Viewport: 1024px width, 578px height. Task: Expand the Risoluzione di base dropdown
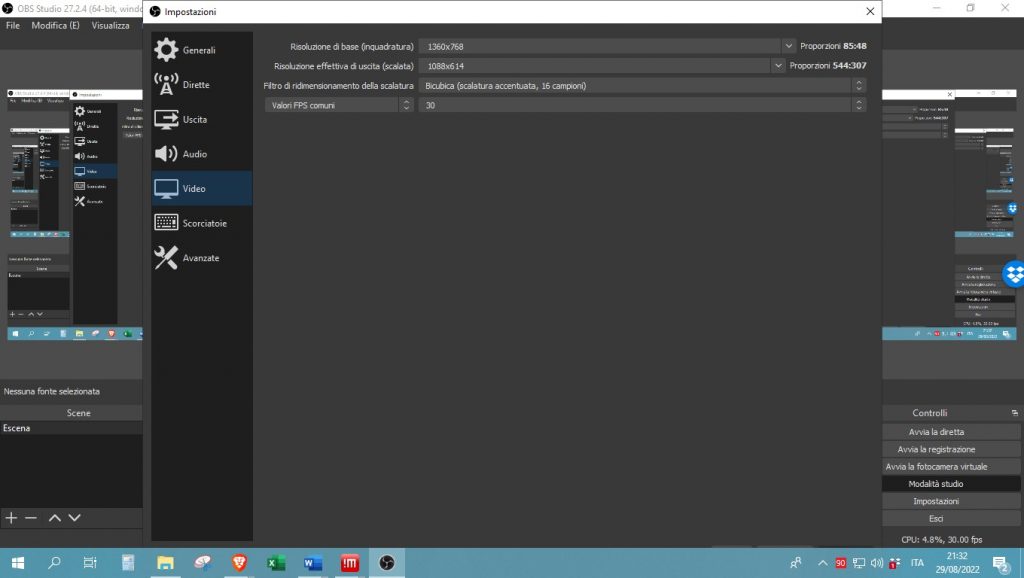click(788, 46)
